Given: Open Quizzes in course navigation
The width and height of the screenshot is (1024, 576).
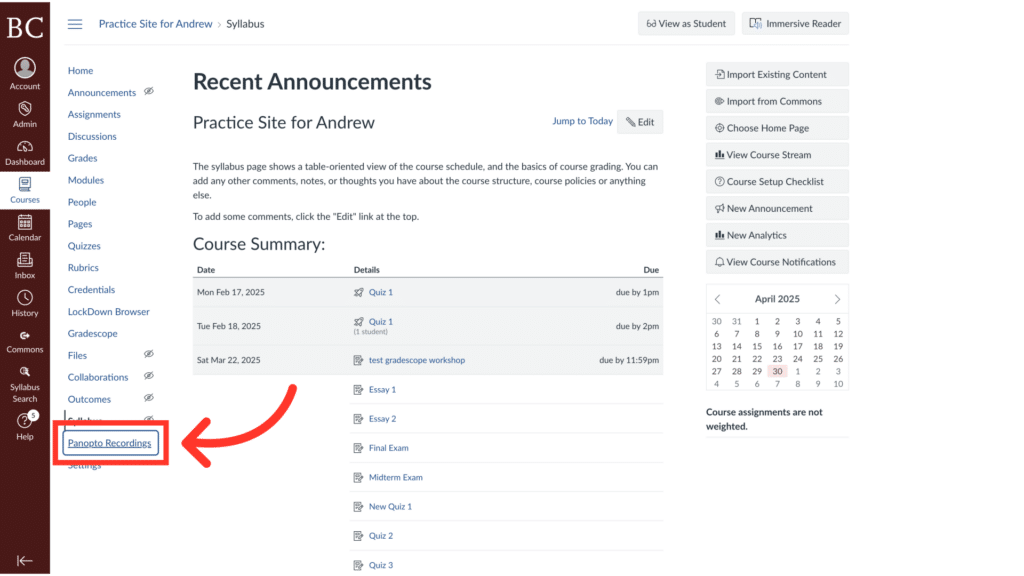Looking at the screenshot, I should [x=84, y=246].
